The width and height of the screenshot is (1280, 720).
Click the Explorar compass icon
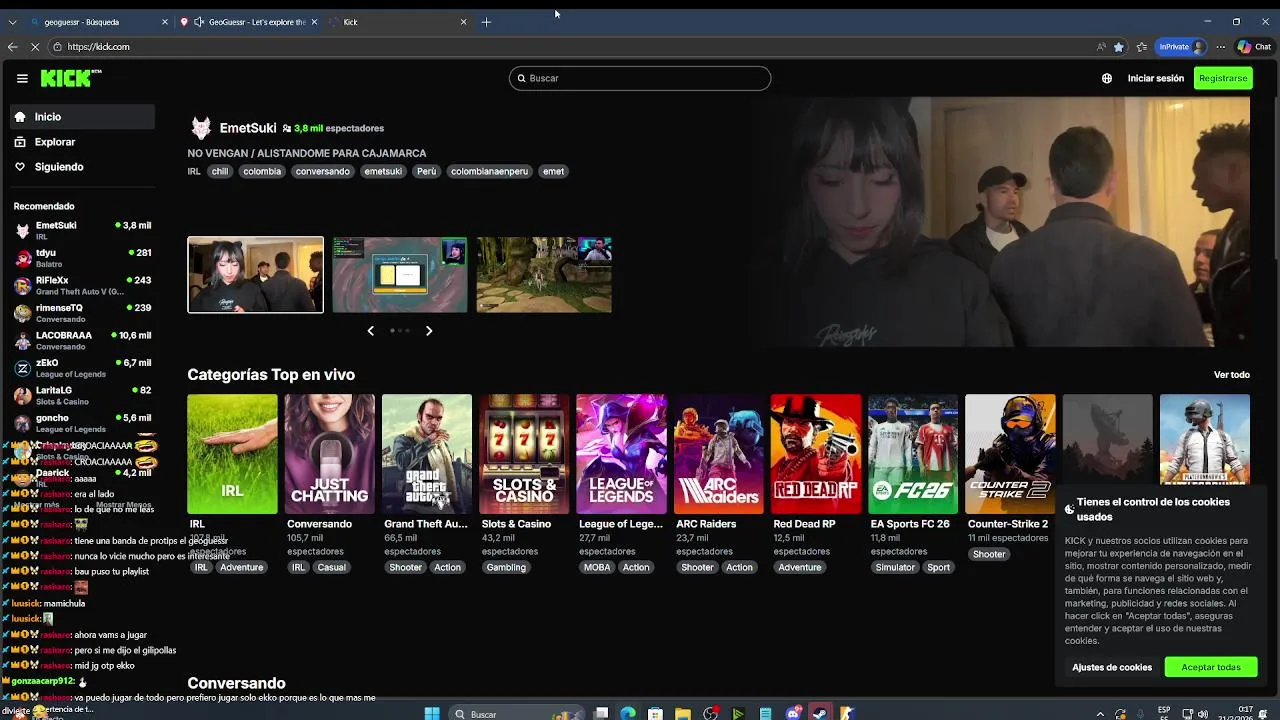[20, 142]
